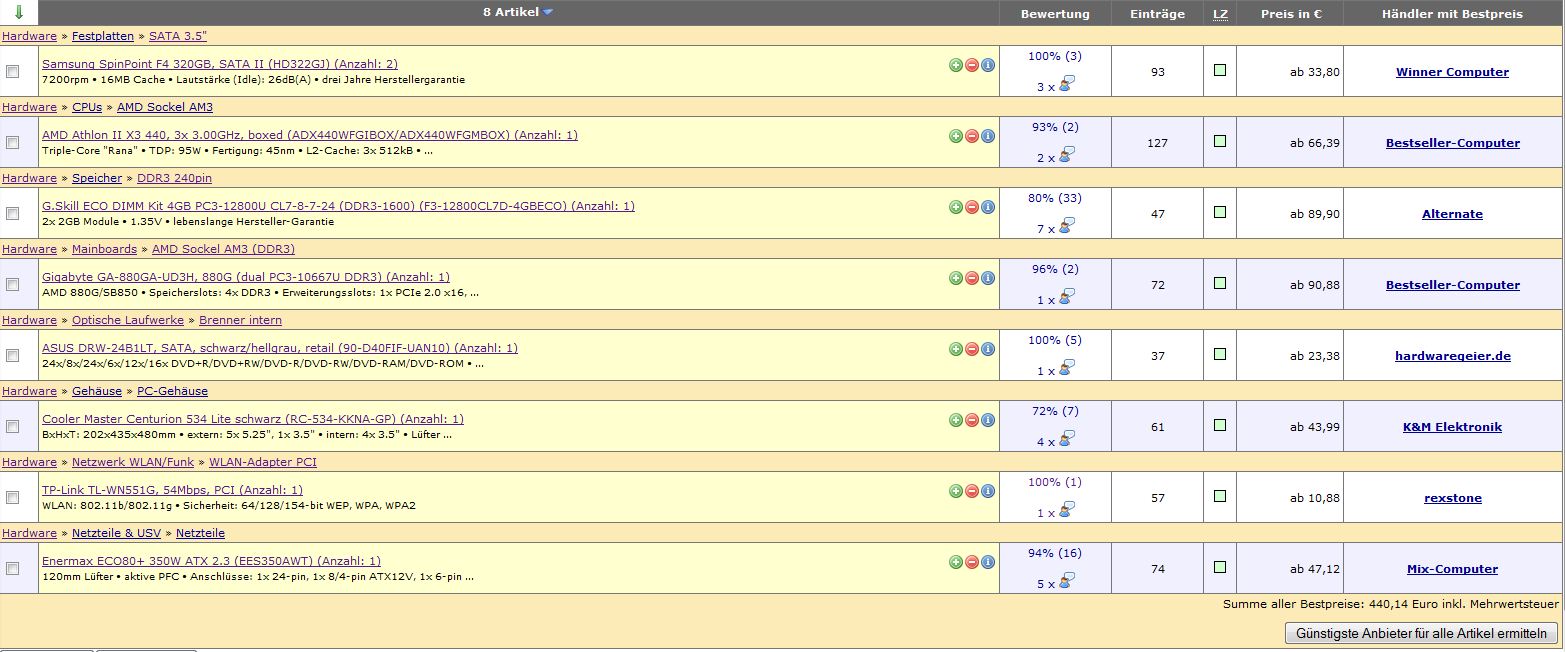Click the red minus for Enermax ECO80+ 350W
The width and height of the screenshot is (1565, 652).
pos(972,562)
